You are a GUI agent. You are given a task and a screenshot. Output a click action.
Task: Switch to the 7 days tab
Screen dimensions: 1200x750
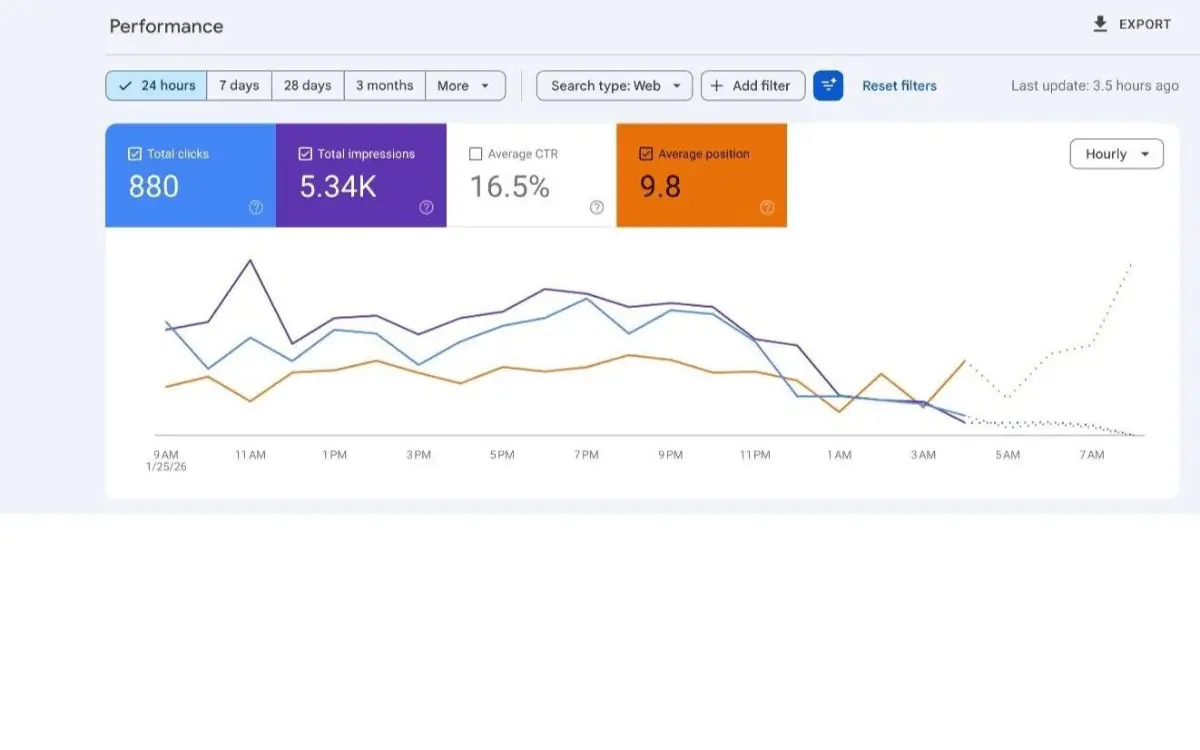point(239,86)
